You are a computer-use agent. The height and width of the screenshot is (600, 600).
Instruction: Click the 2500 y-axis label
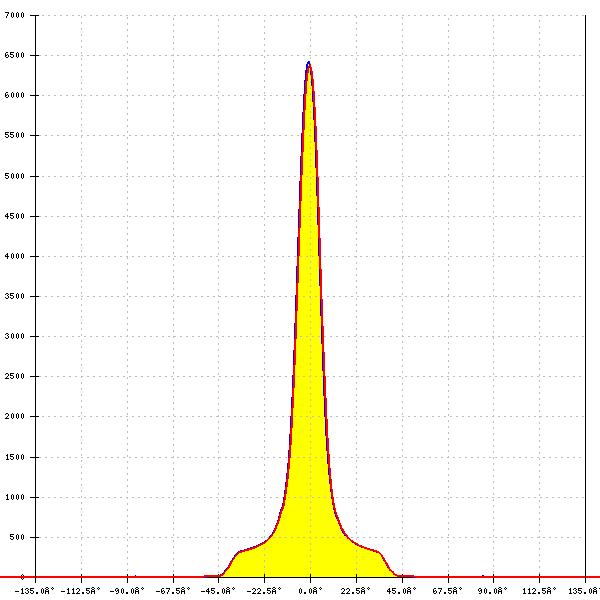(15, 376)
